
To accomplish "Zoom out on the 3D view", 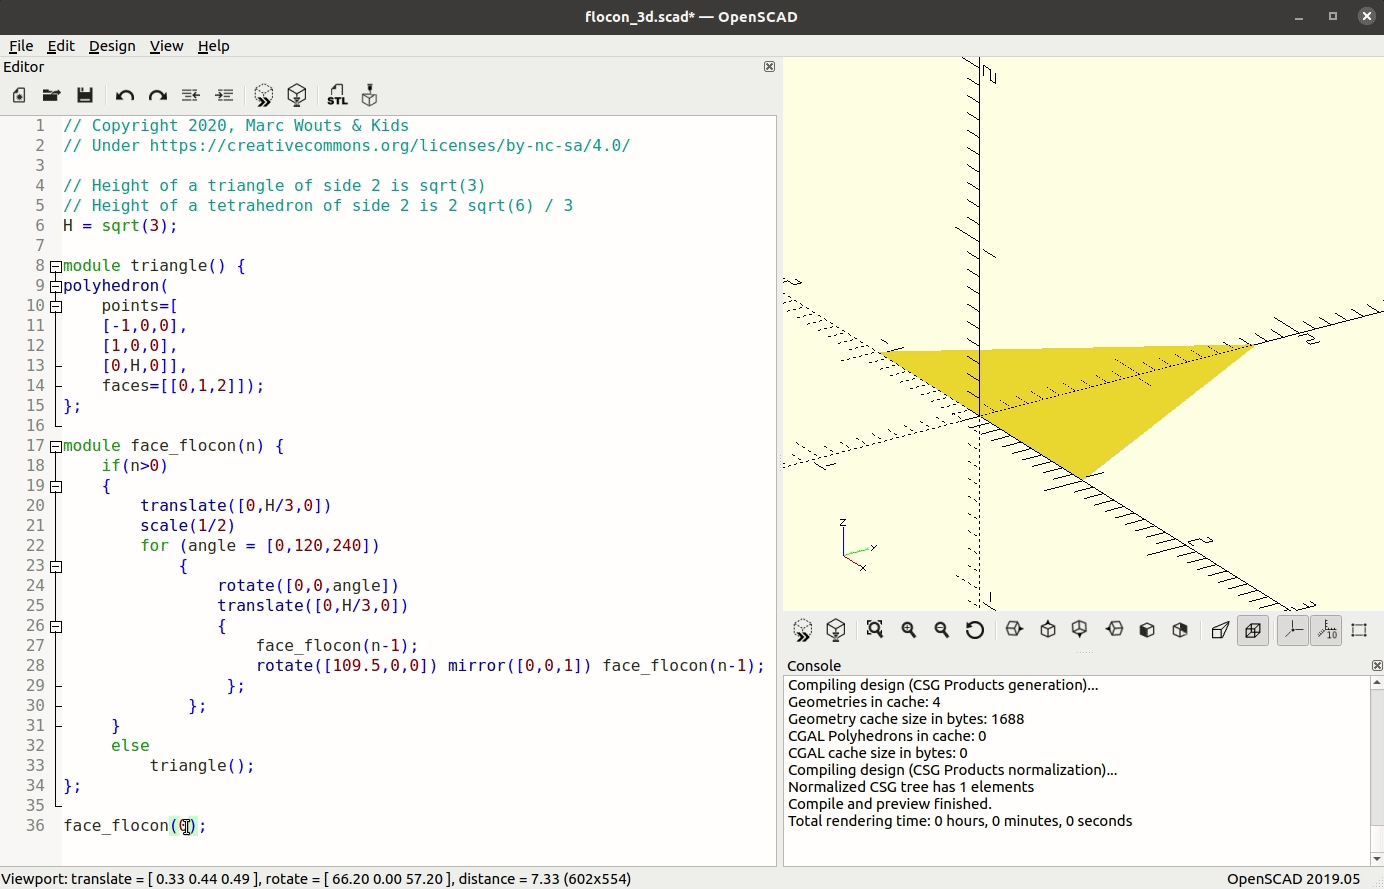I will [x=942, y=630].
